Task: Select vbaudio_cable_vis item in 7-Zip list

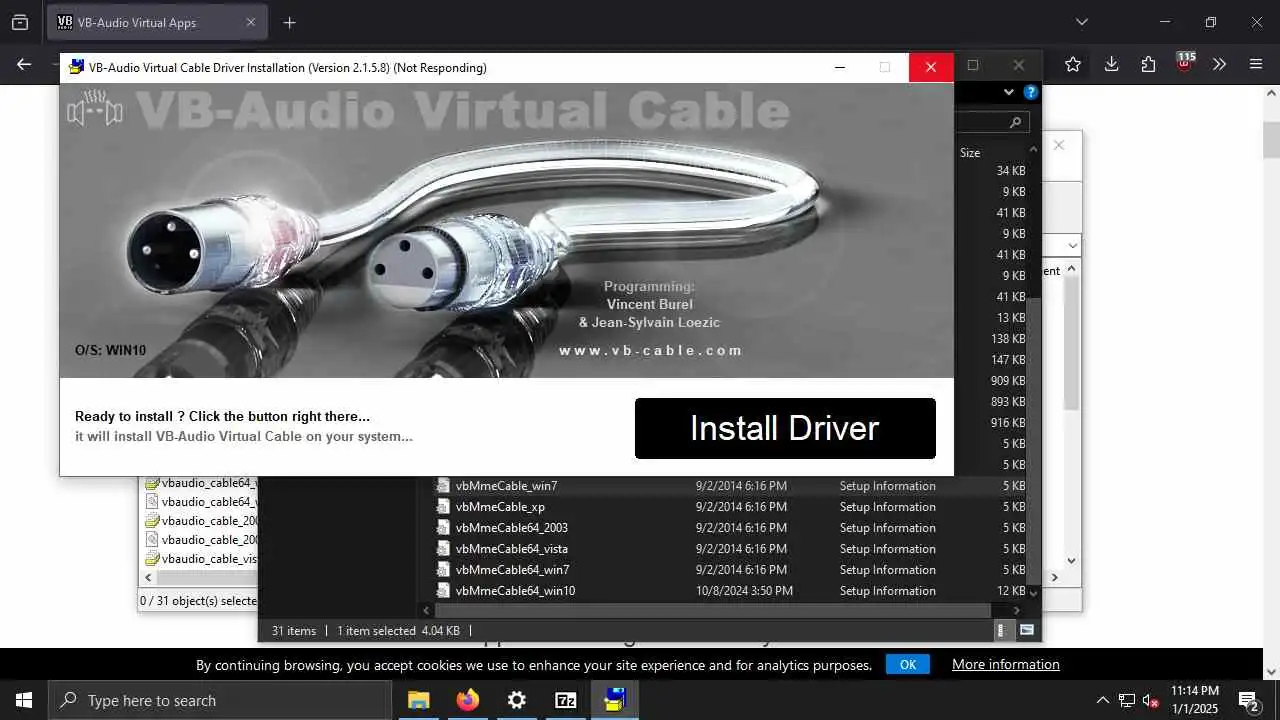Action: (208, 559)
